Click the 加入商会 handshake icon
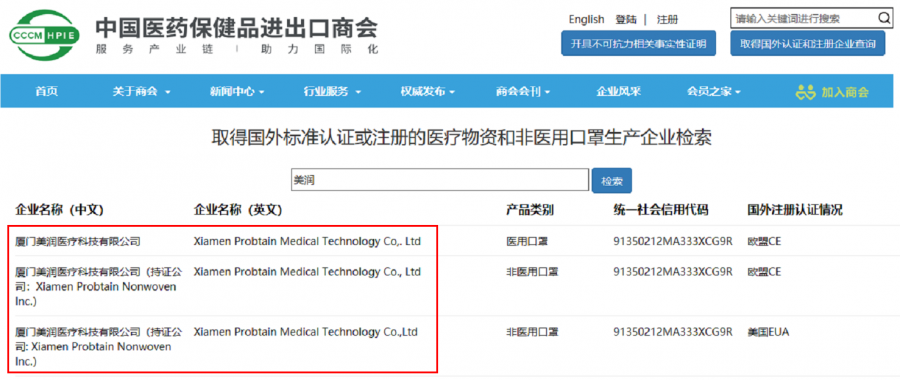Viewport: 900px width, 380px height. coord(805,92)
